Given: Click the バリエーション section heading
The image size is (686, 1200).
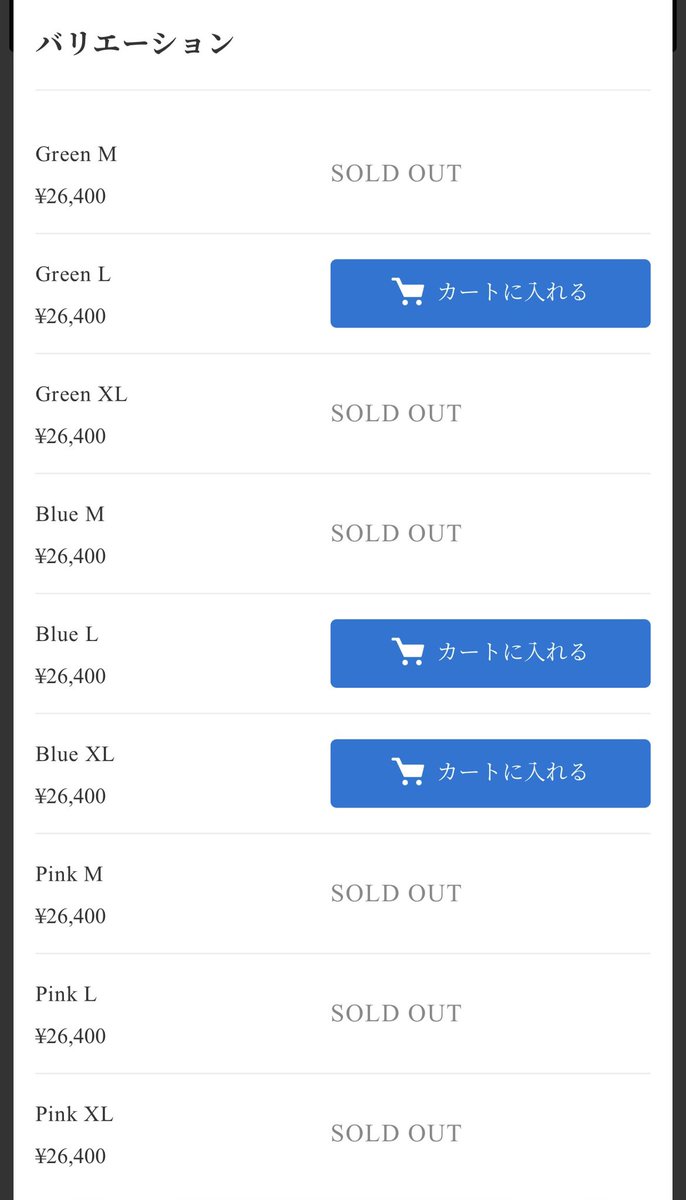Looking at the screenshot, I should [x=135, y=43].
